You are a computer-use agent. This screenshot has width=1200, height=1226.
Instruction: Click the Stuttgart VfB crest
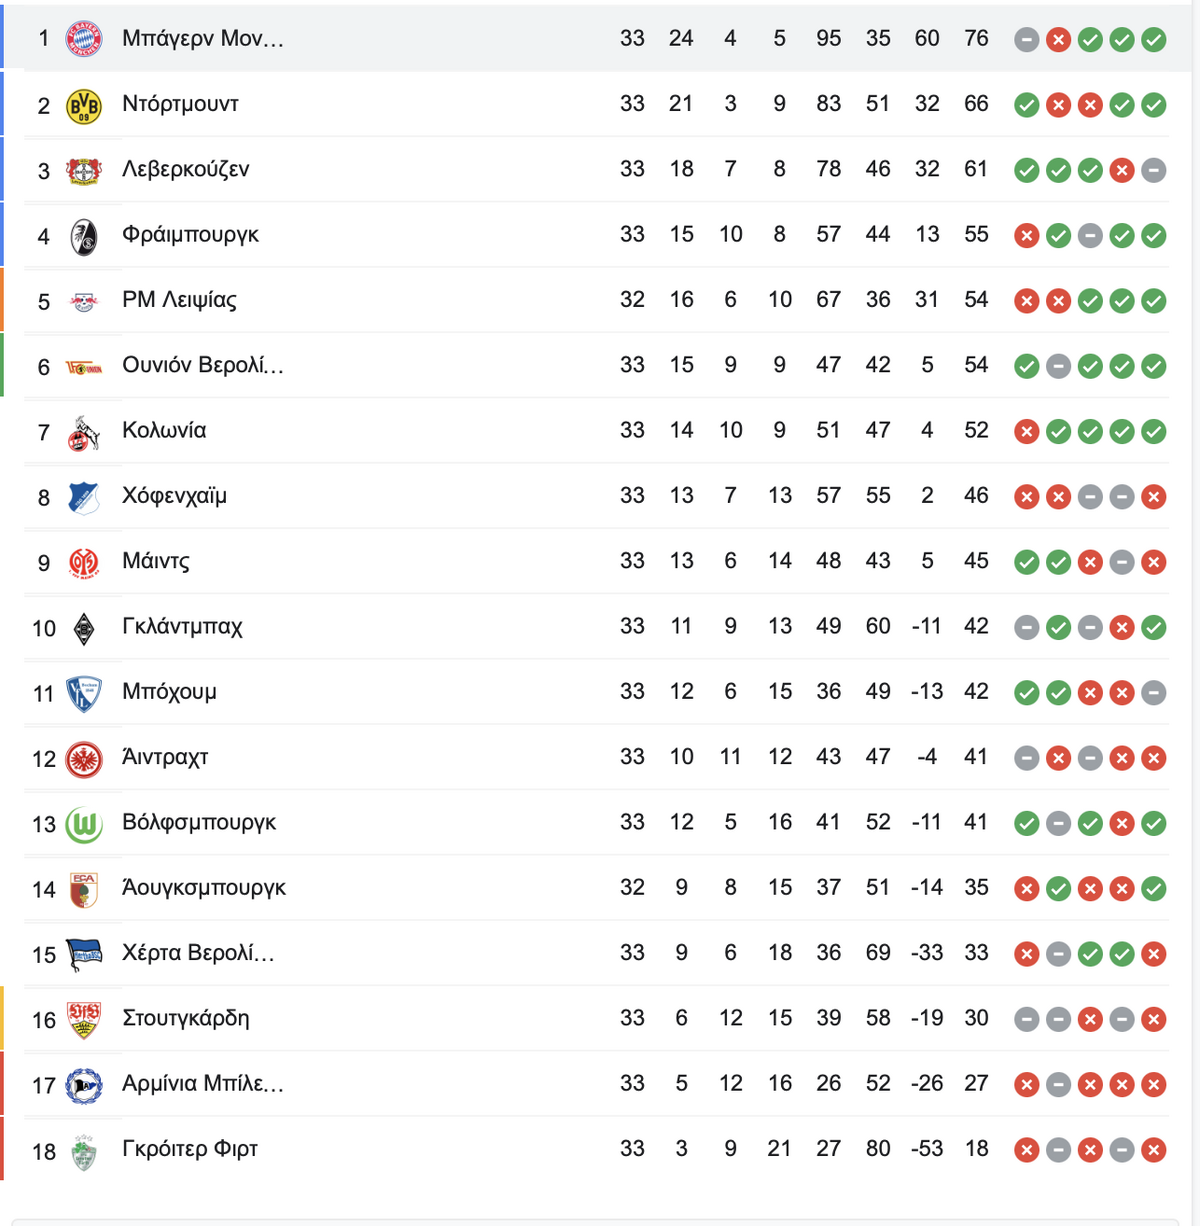pos(84,1020)
